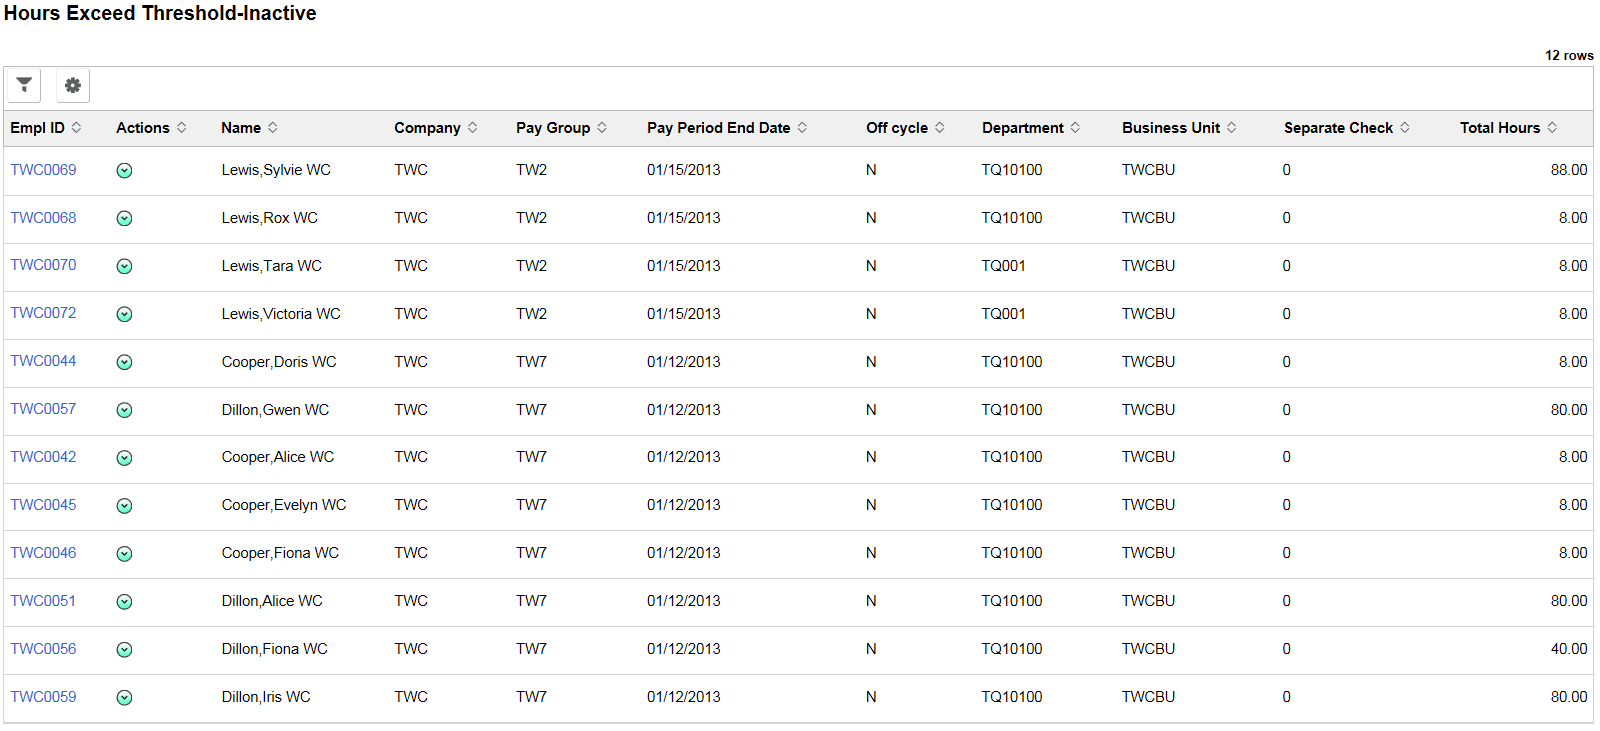Sort by Total Hours column
Viewport: 1600px width, 731px height.
[1509, 128]
